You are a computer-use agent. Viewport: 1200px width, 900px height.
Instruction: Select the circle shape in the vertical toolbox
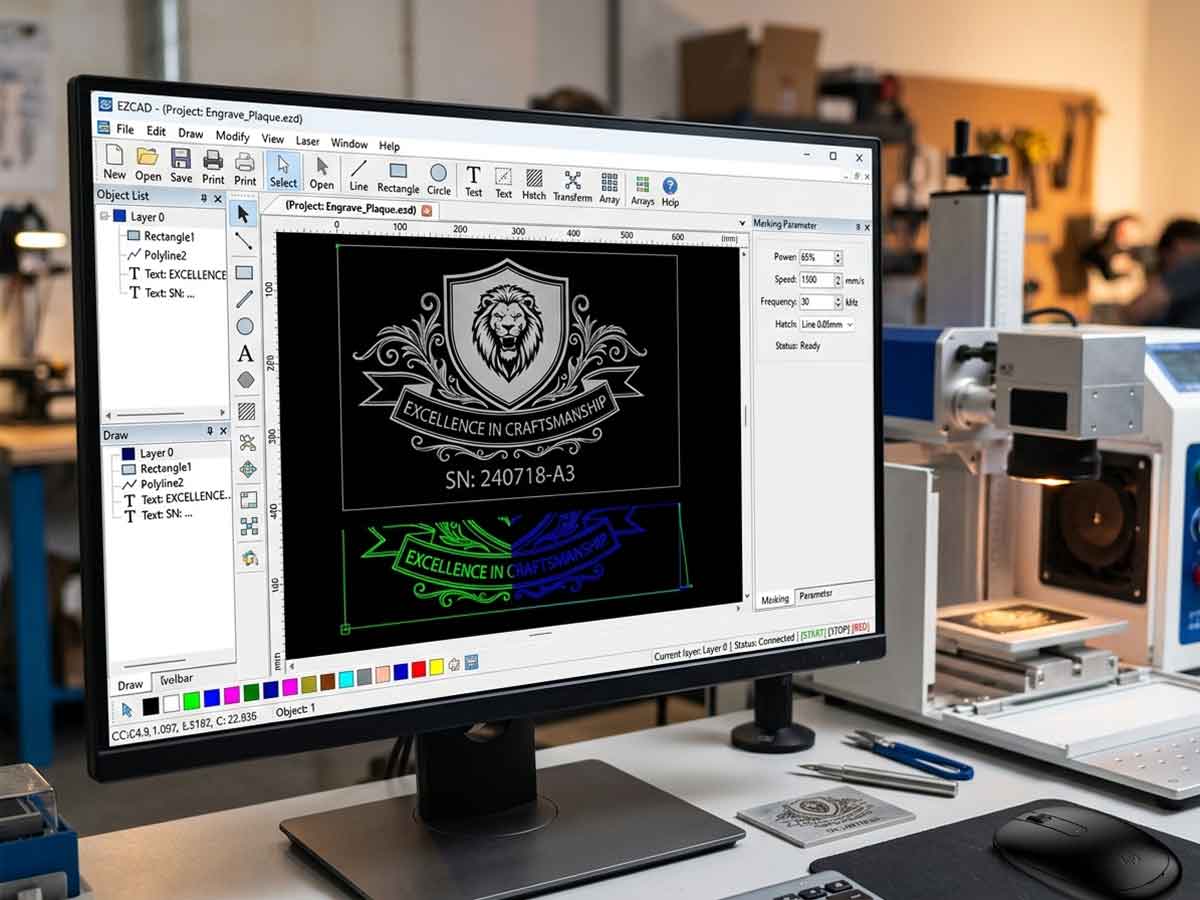click(x=245, y=326)
